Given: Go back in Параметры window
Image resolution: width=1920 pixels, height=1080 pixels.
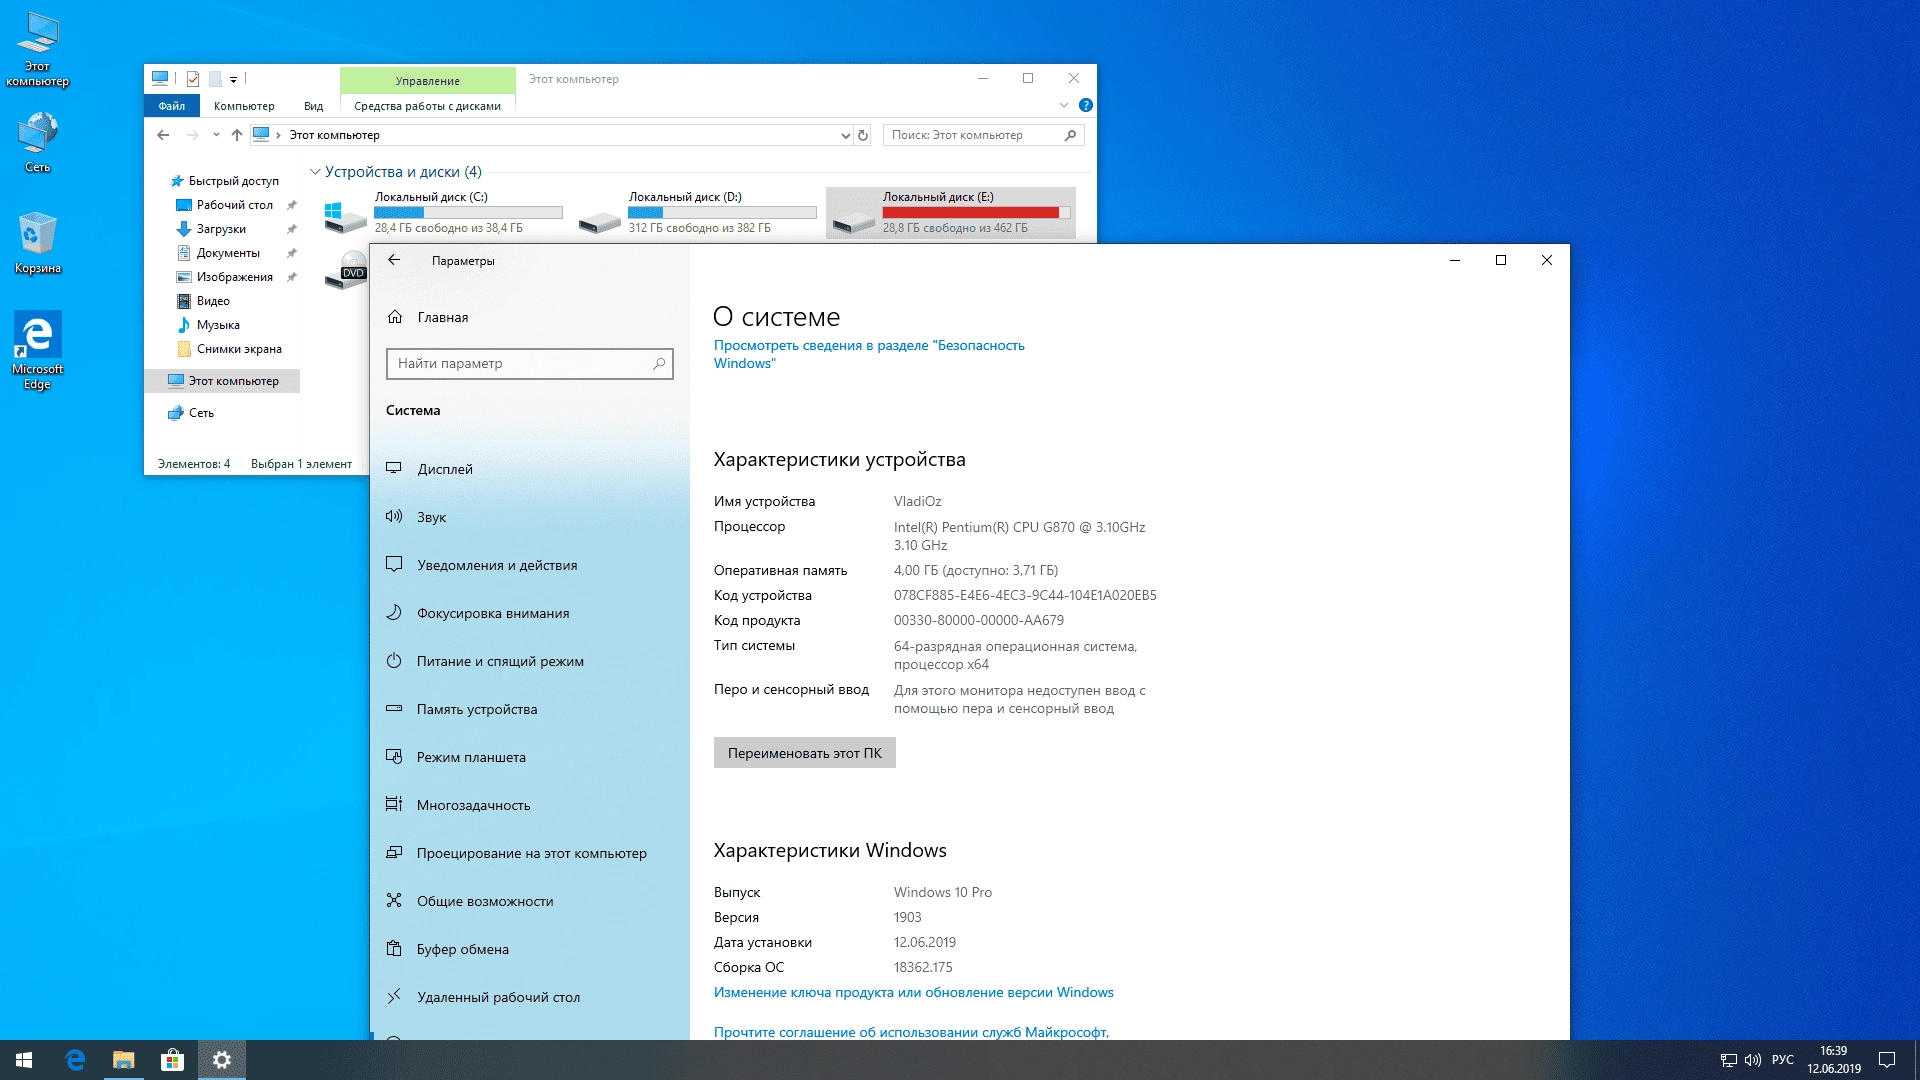Looking at the screenshot, I should 394,260.
